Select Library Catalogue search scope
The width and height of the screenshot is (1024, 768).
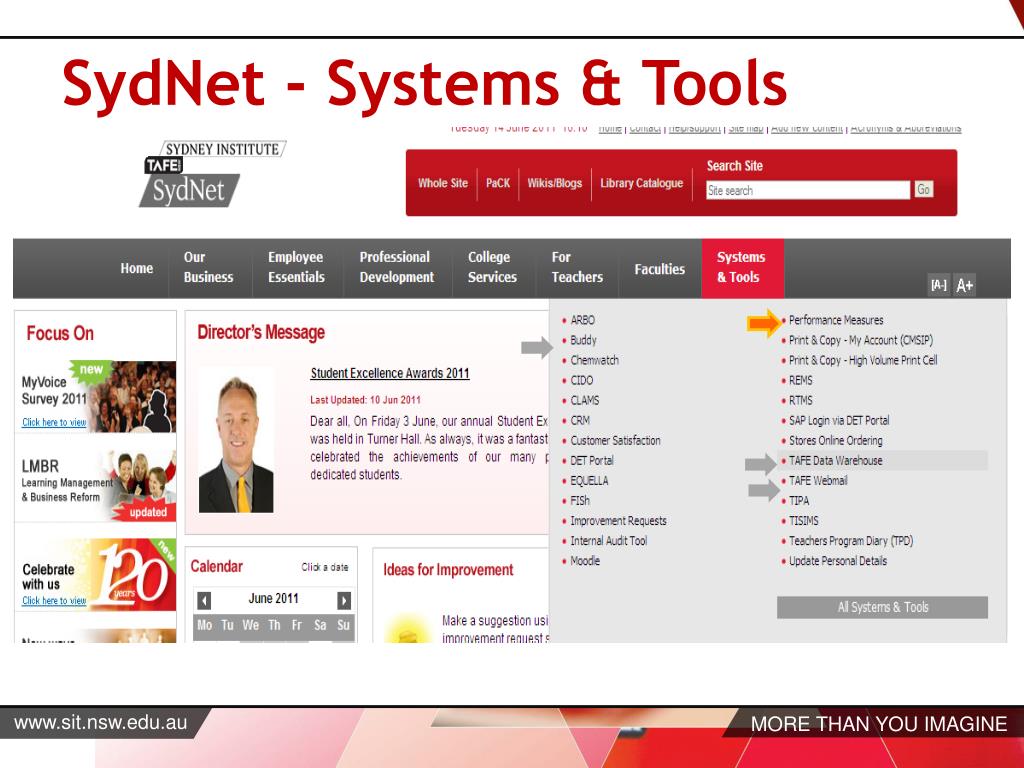pos(641,184)
